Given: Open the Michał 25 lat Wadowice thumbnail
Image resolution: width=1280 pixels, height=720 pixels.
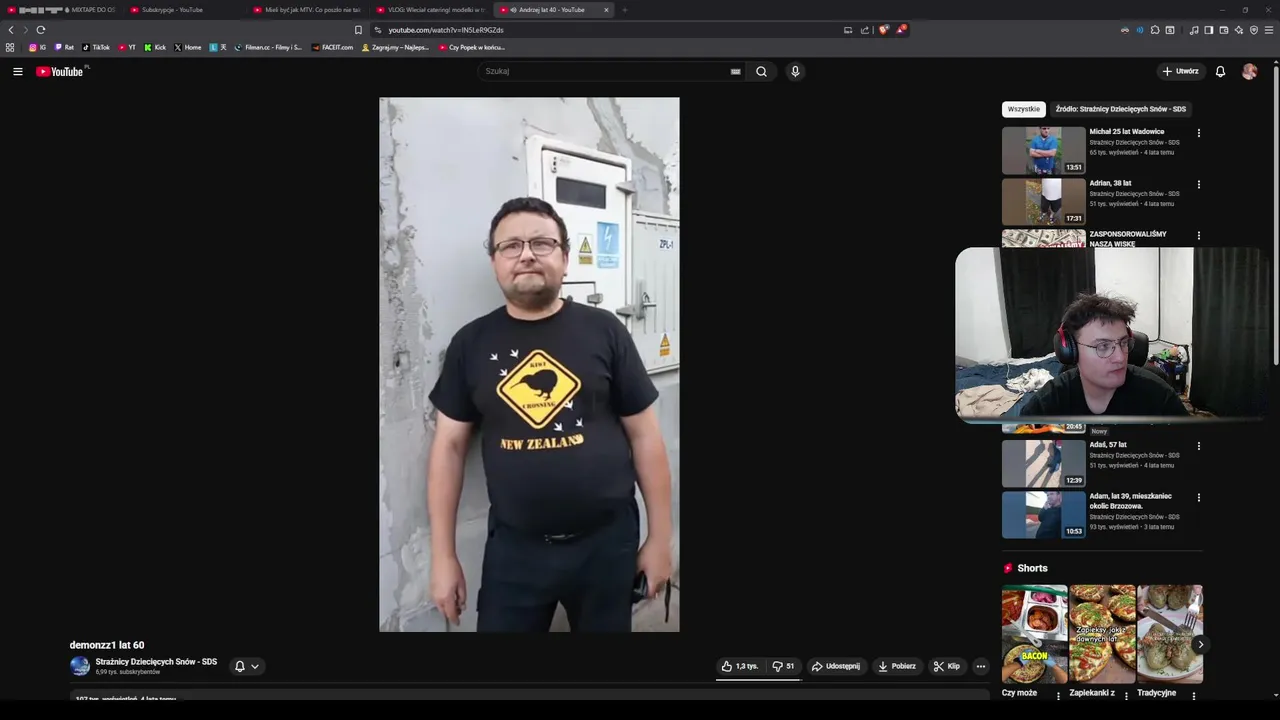Looking at the screenshot, I should [1043, 150].
